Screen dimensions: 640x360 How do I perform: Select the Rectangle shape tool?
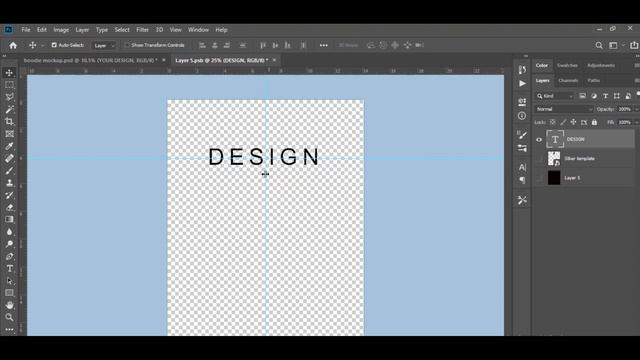pyautogui.click(x=9, y=293)
